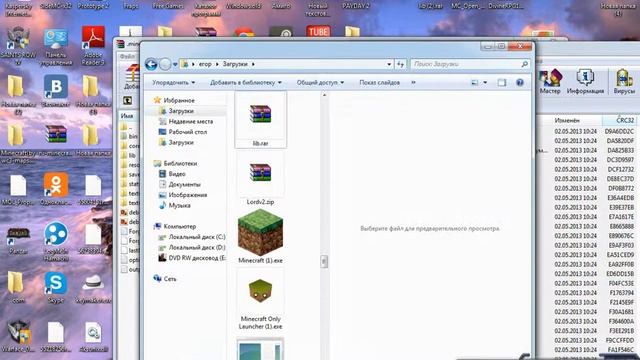Launch Adobe Reader 9 from the desktop
The image size is (640, 360).
tap(93, 46)
